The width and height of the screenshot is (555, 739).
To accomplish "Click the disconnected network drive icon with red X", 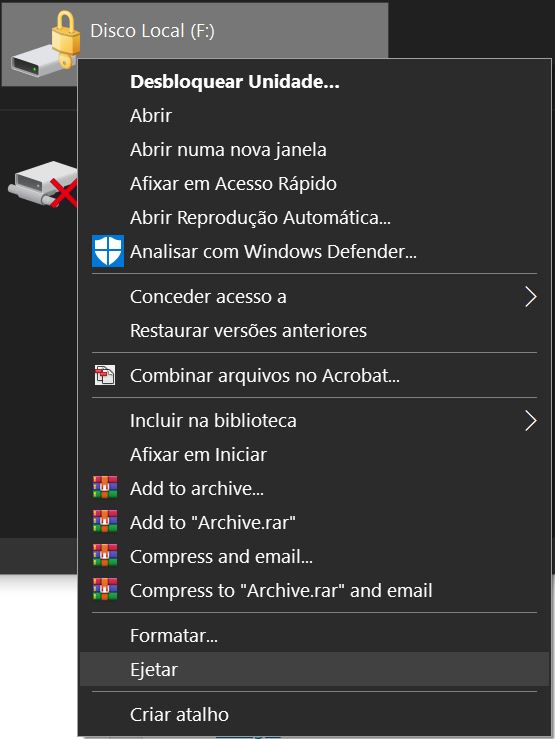I will (x=42, y=184).
